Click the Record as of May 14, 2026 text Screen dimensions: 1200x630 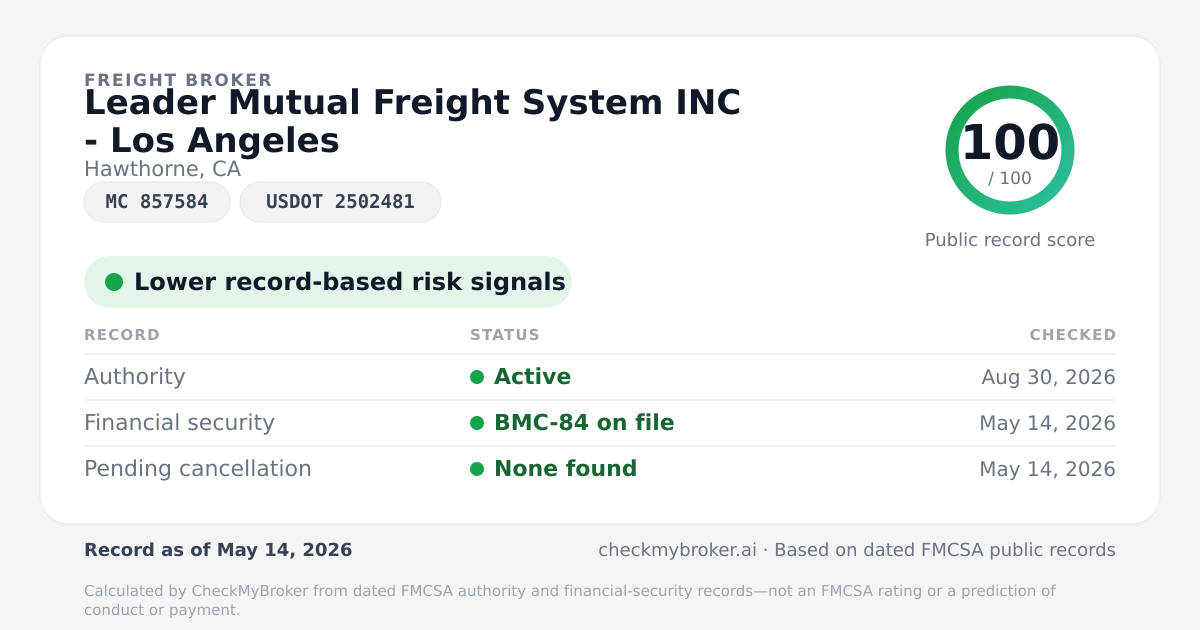coord(218,550)
